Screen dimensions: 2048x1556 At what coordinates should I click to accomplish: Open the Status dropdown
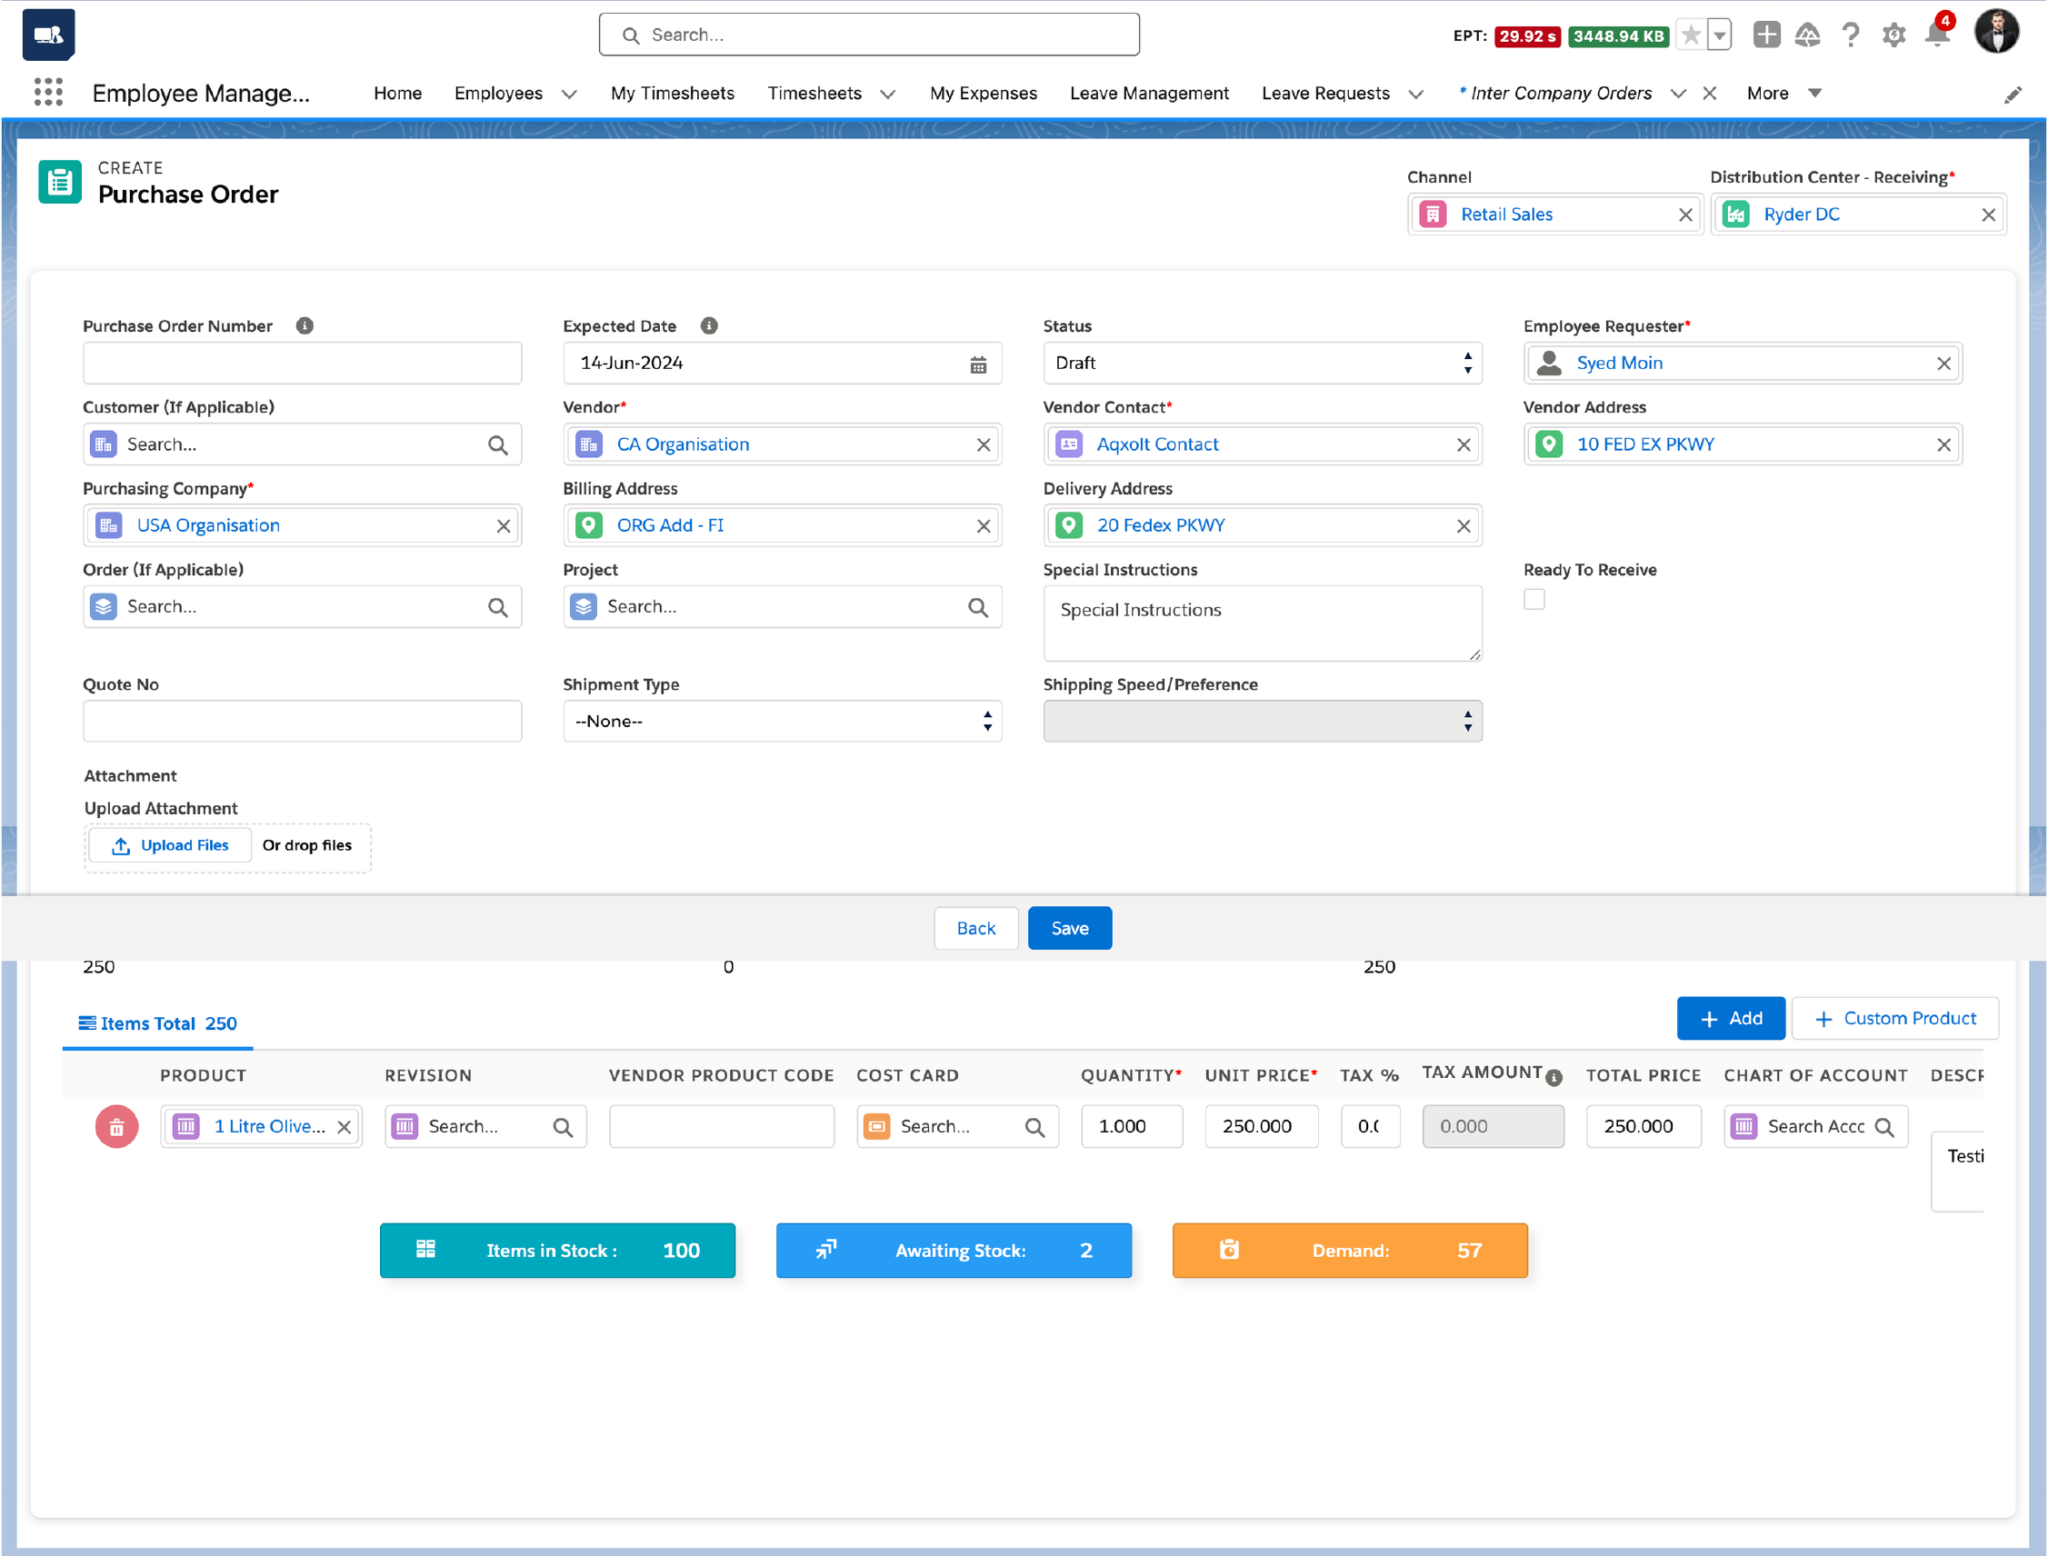[x=1262, y=363]
